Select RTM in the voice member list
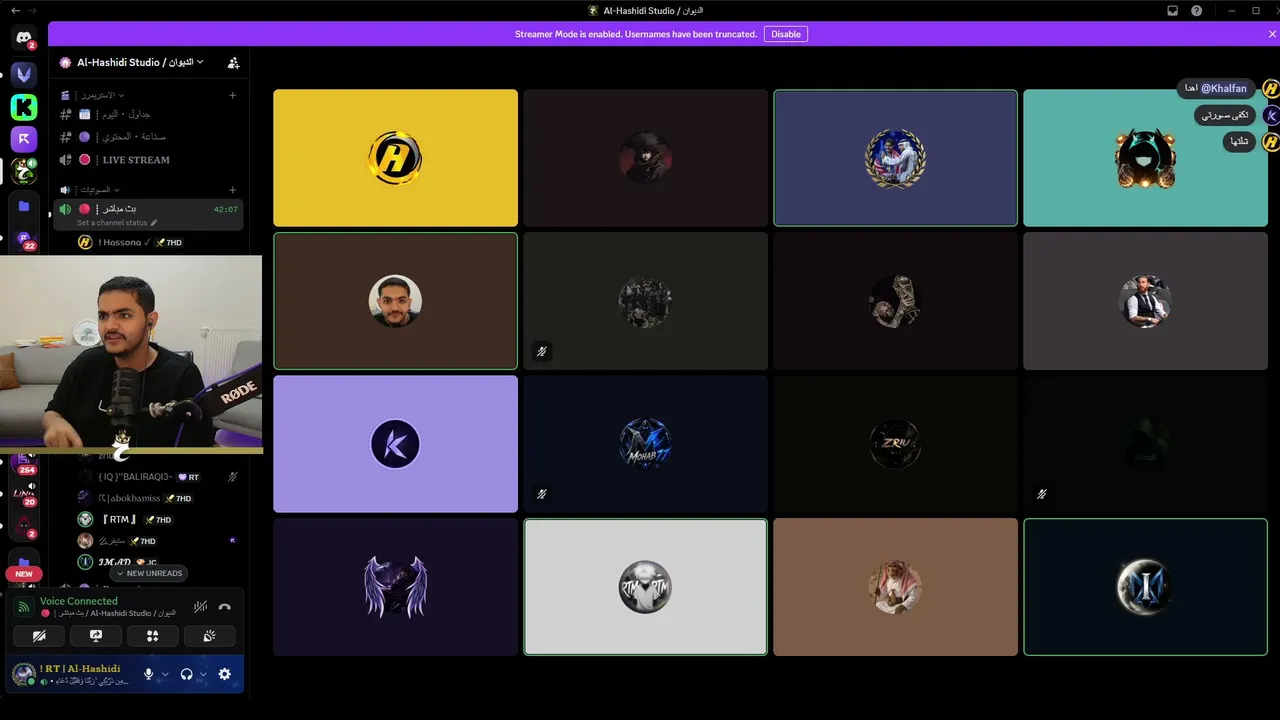Screen dimensions: 1280x720 coord(160,520)
